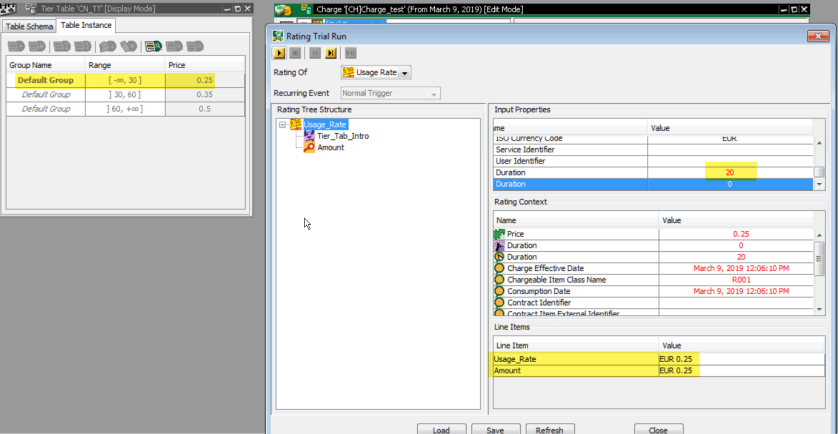838x434 pixels.
Task: Click the Price icon in Rating Context
Action: [x=500, y=233]
